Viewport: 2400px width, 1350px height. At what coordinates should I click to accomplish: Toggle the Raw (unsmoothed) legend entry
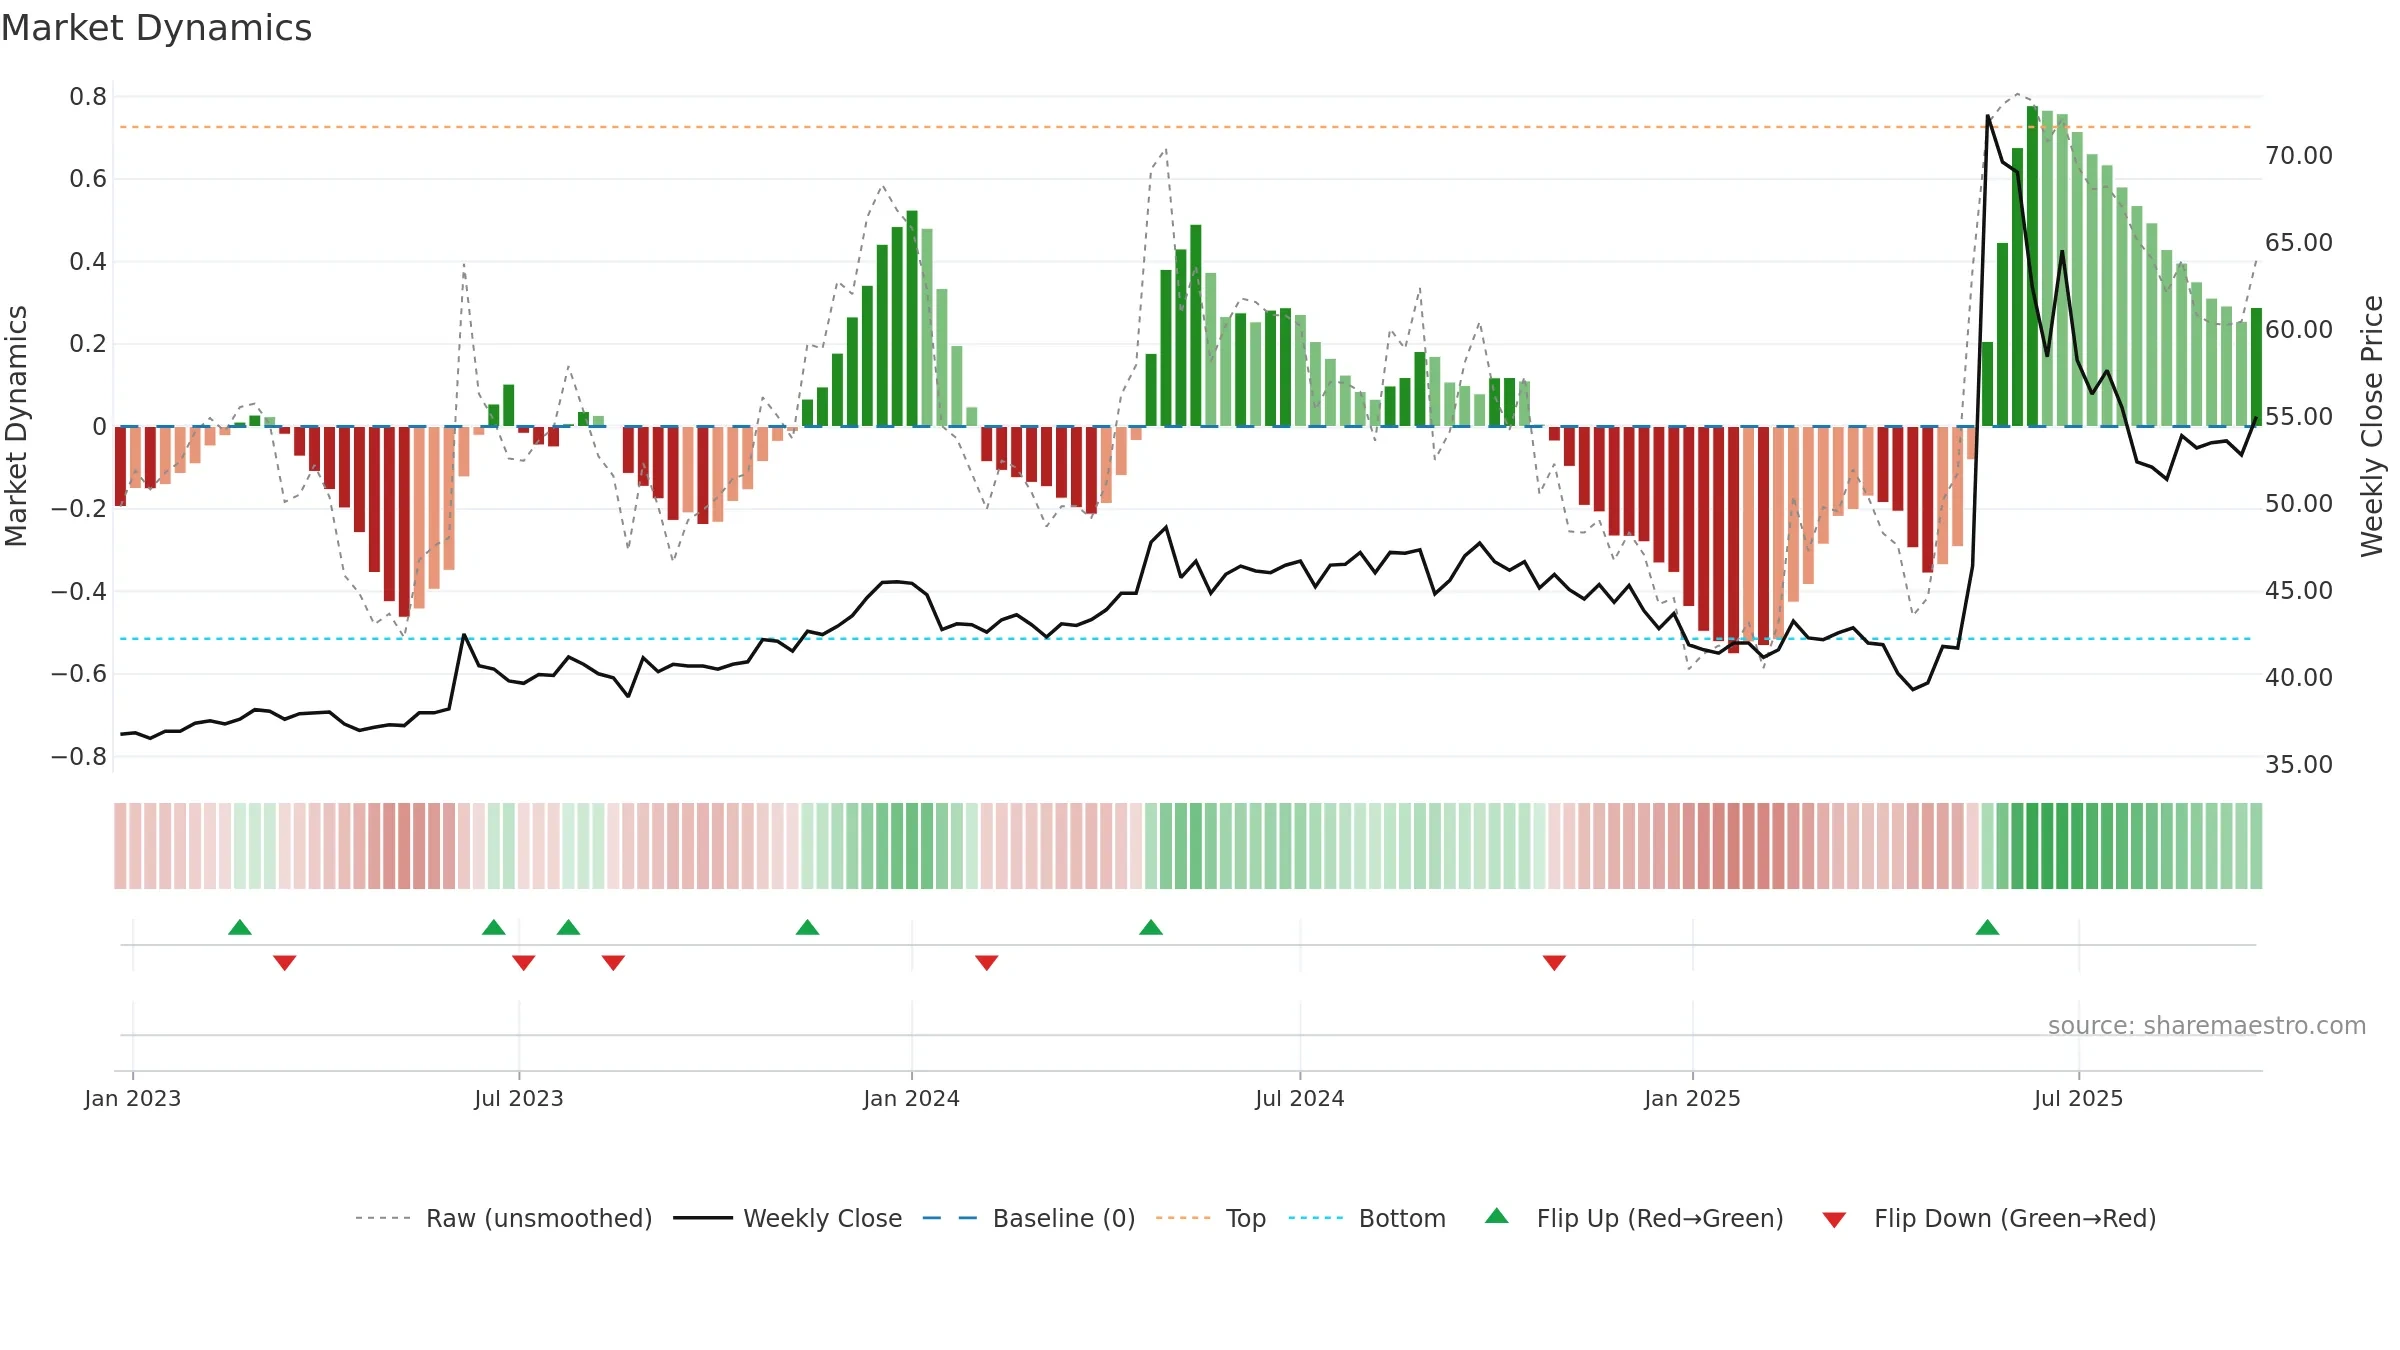point(503,1218)
